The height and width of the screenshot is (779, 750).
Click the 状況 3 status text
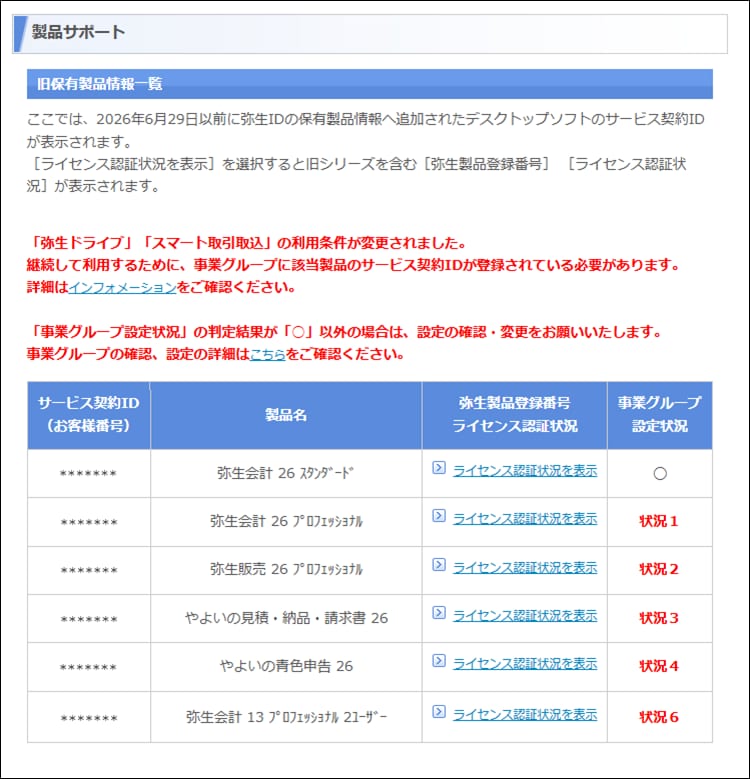tap(659, 618)
